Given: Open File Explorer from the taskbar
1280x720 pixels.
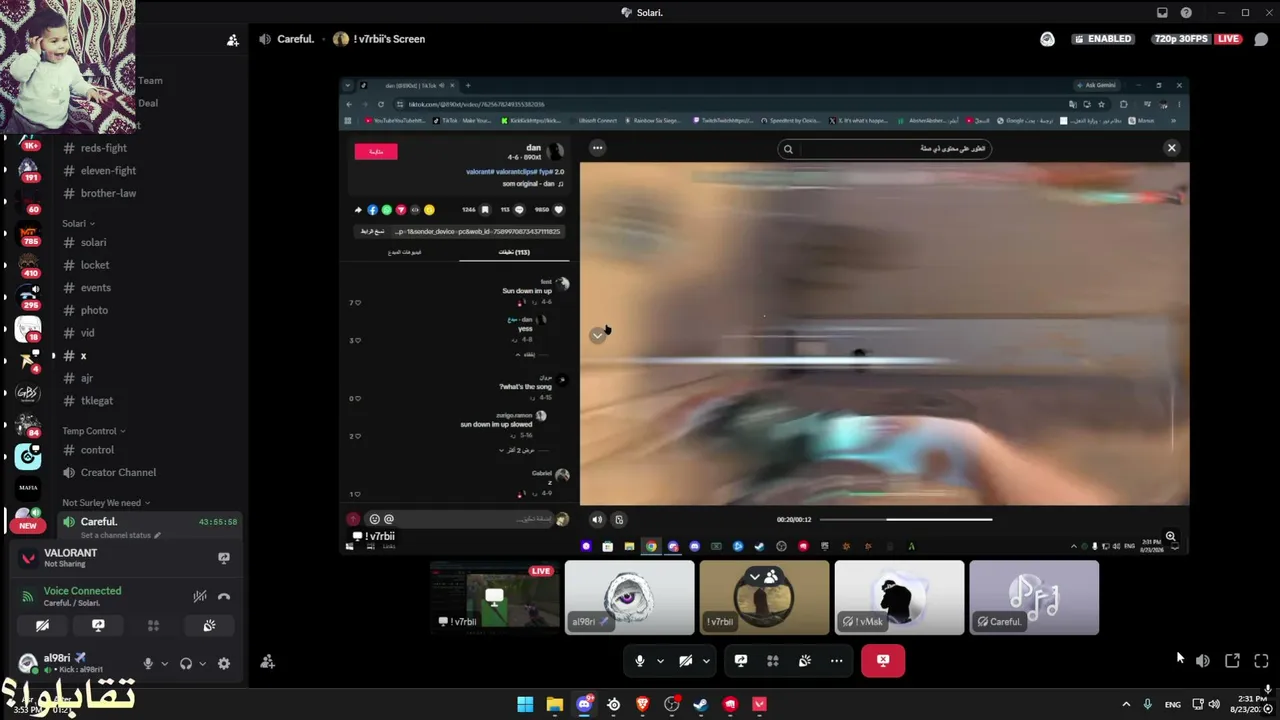Looking at the screenshot, I should click(x=554, y=704).
